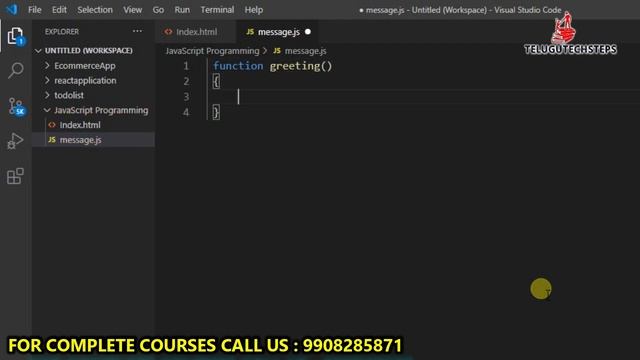Place cursor on line 1 function greeting()

click(273, 66)
